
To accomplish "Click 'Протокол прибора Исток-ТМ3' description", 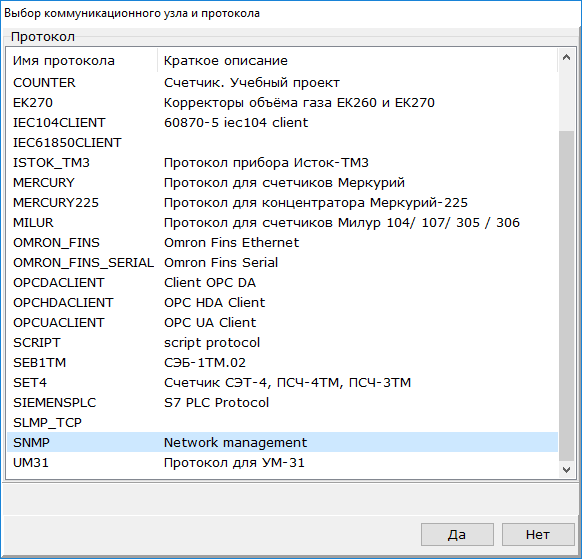I will tap(267, 163).
